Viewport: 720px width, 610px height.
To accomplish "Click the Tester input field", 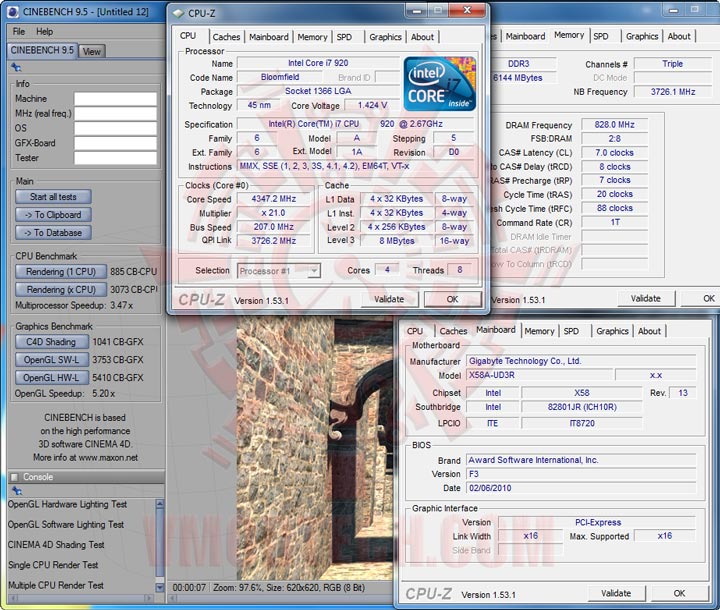I will pyautogui.click(x=115, y=158).
